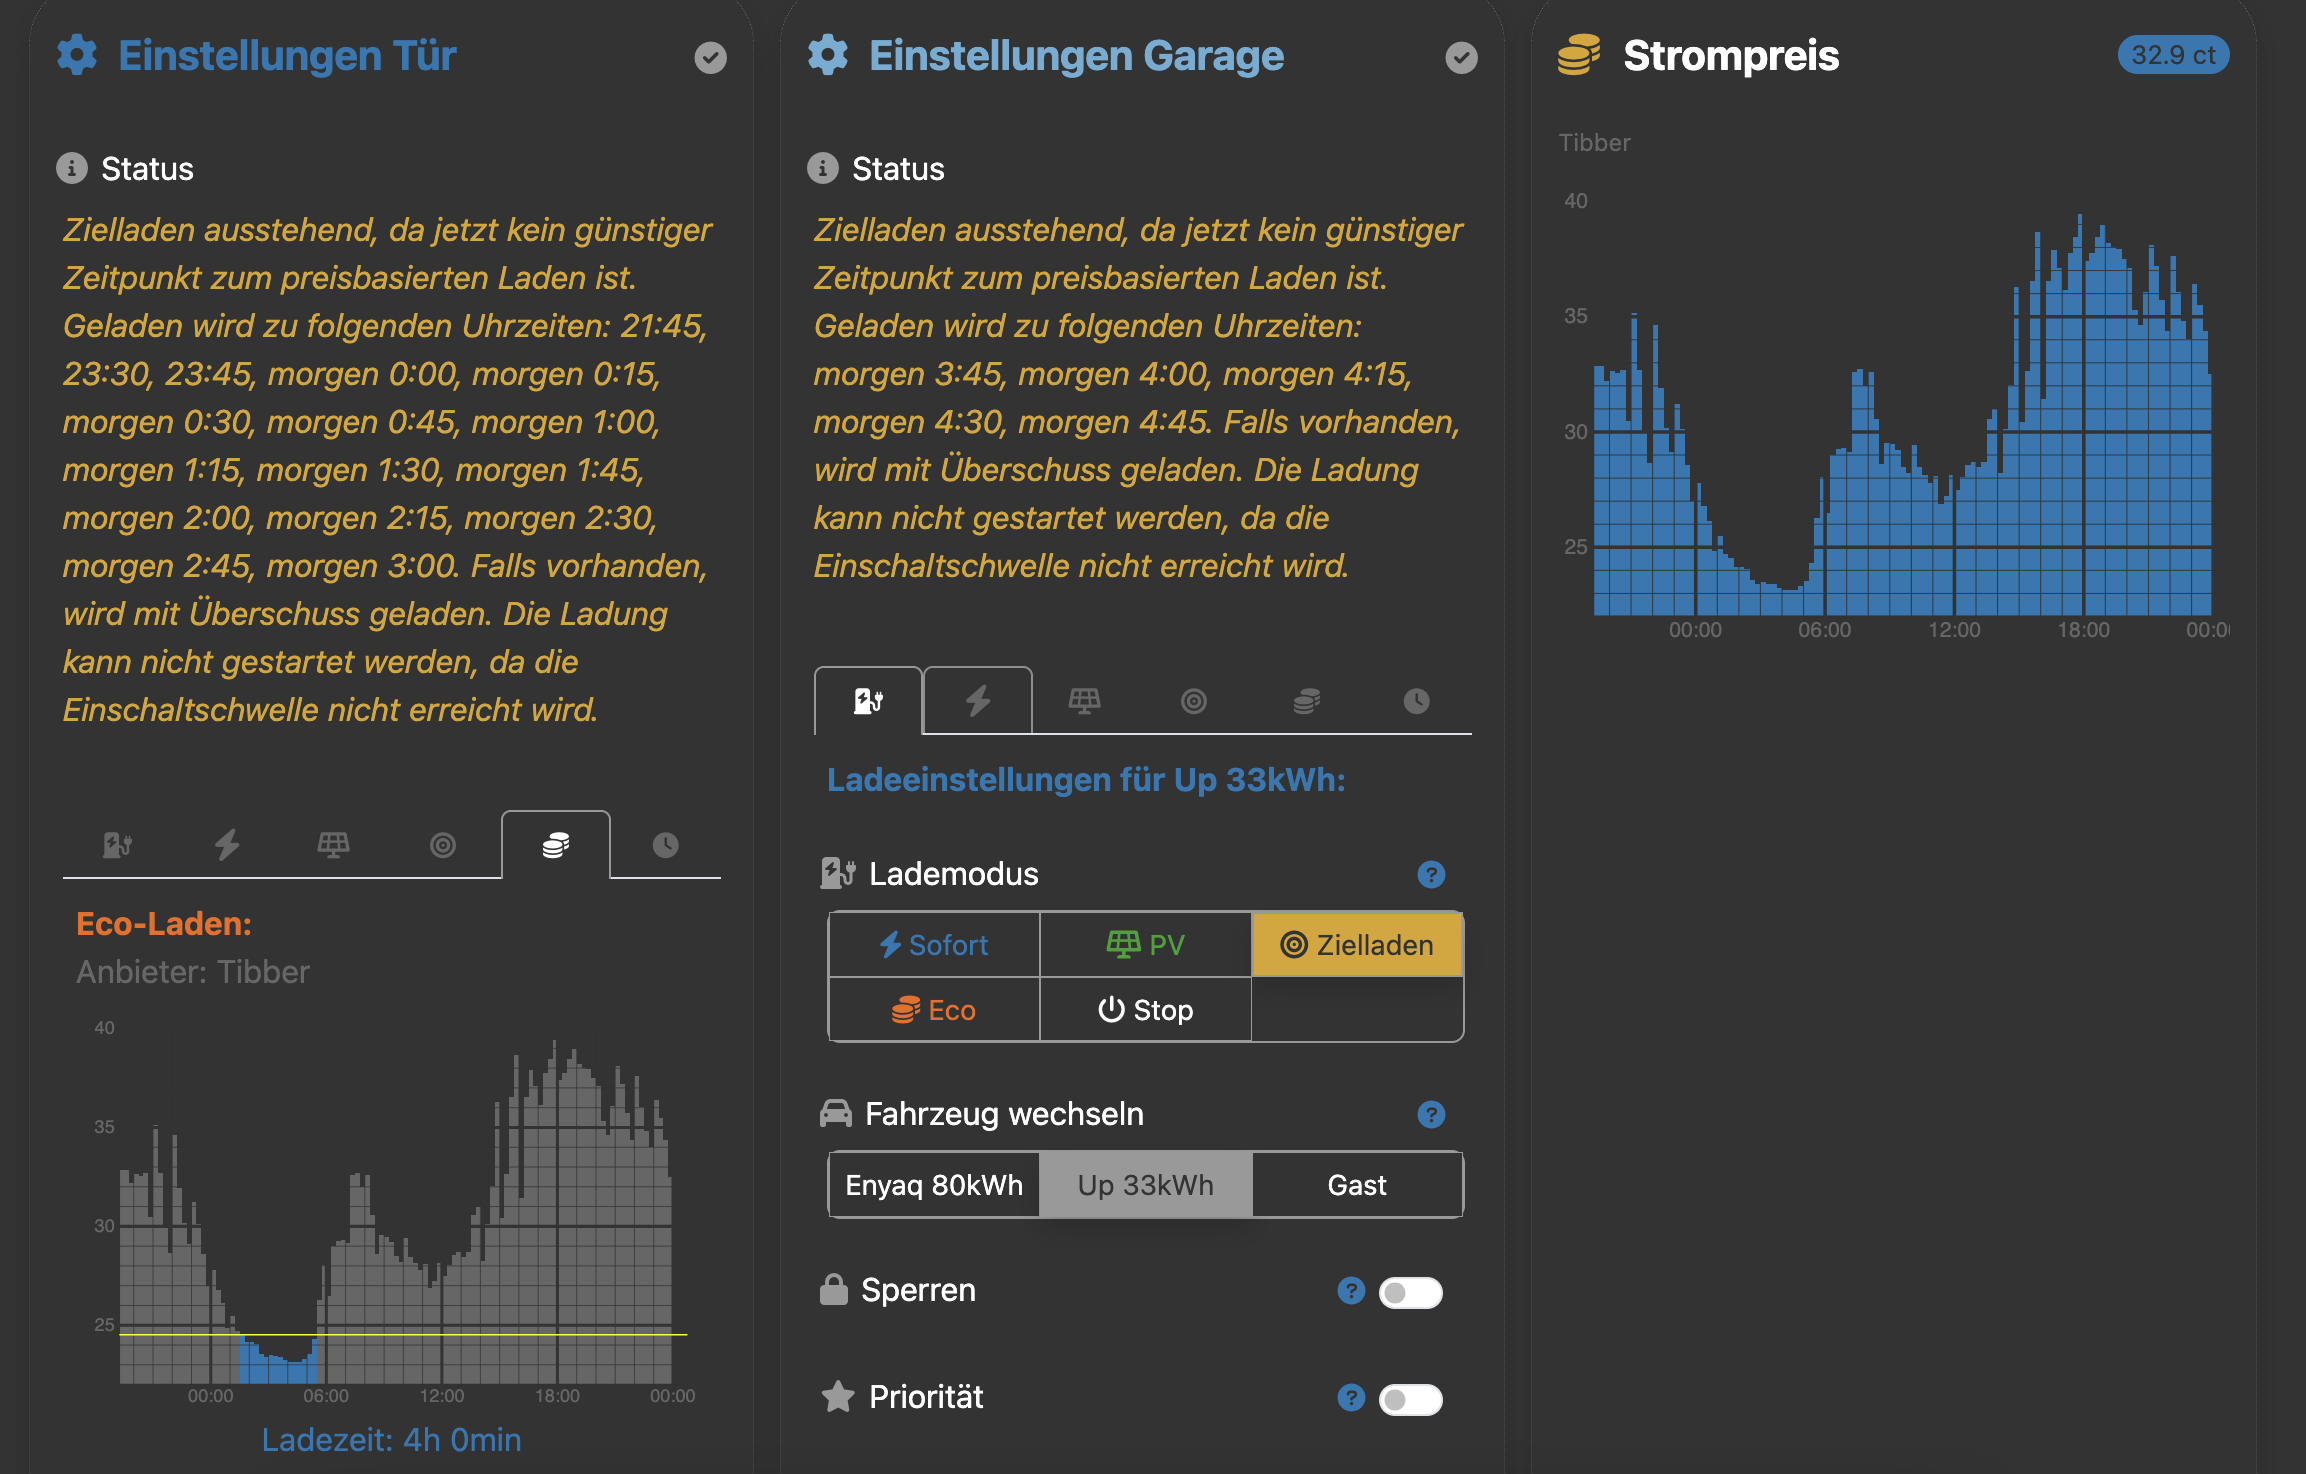Open Garage instant charging lightning tab
This screenshot has height=1474, width=2306.
[977, 700]
